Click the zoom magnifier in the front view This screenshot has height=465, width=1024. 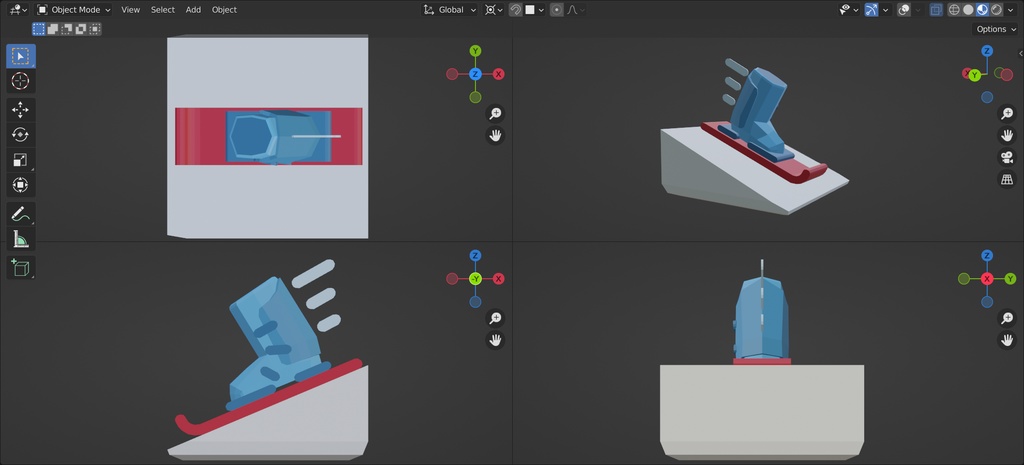[496, 318]
